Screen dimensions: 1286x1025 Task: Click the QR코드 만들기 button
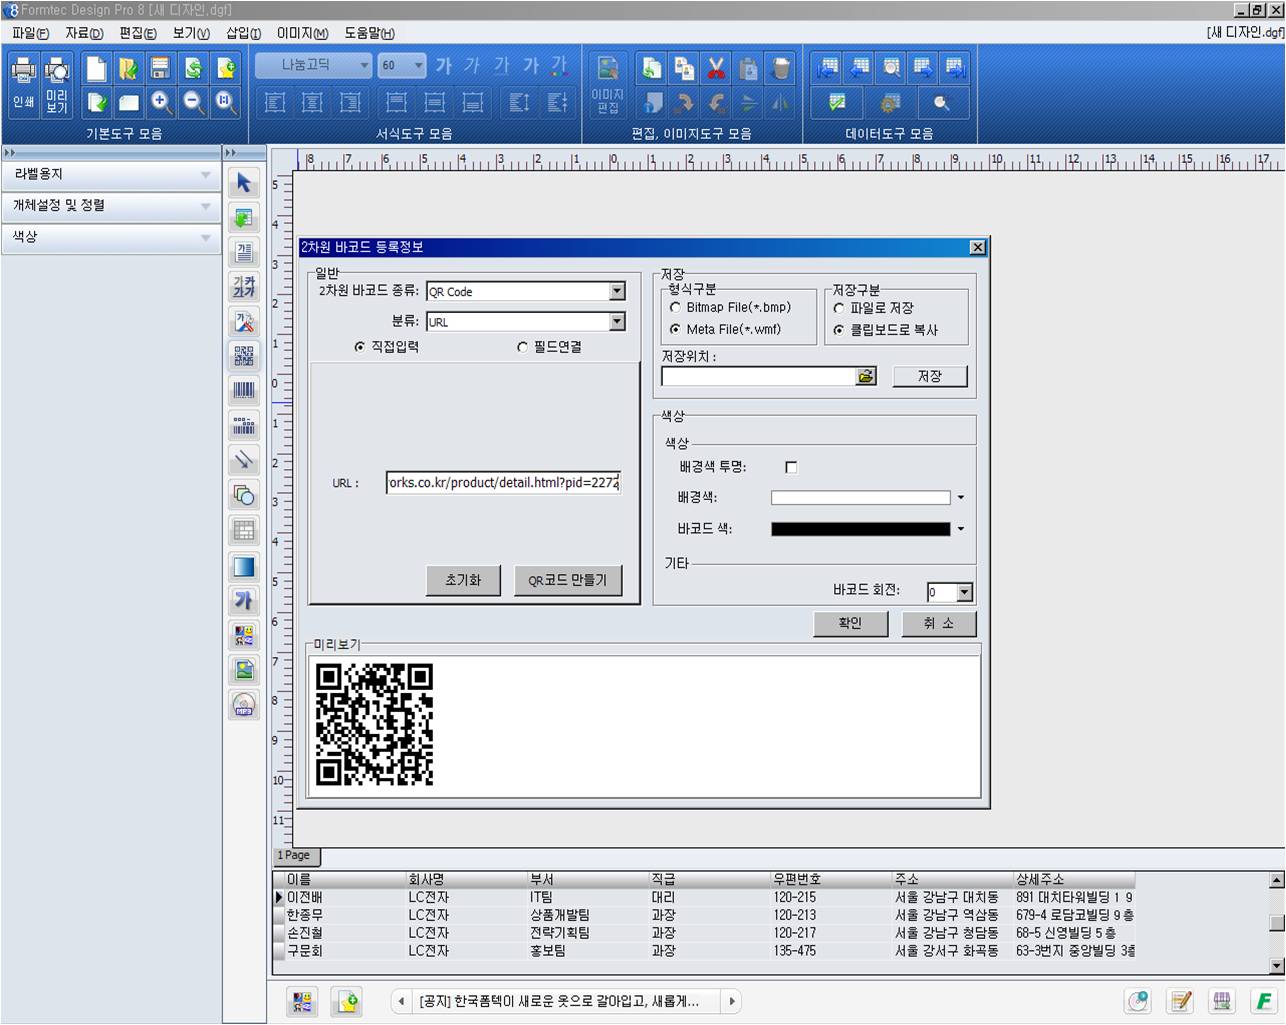coord(568,580)
